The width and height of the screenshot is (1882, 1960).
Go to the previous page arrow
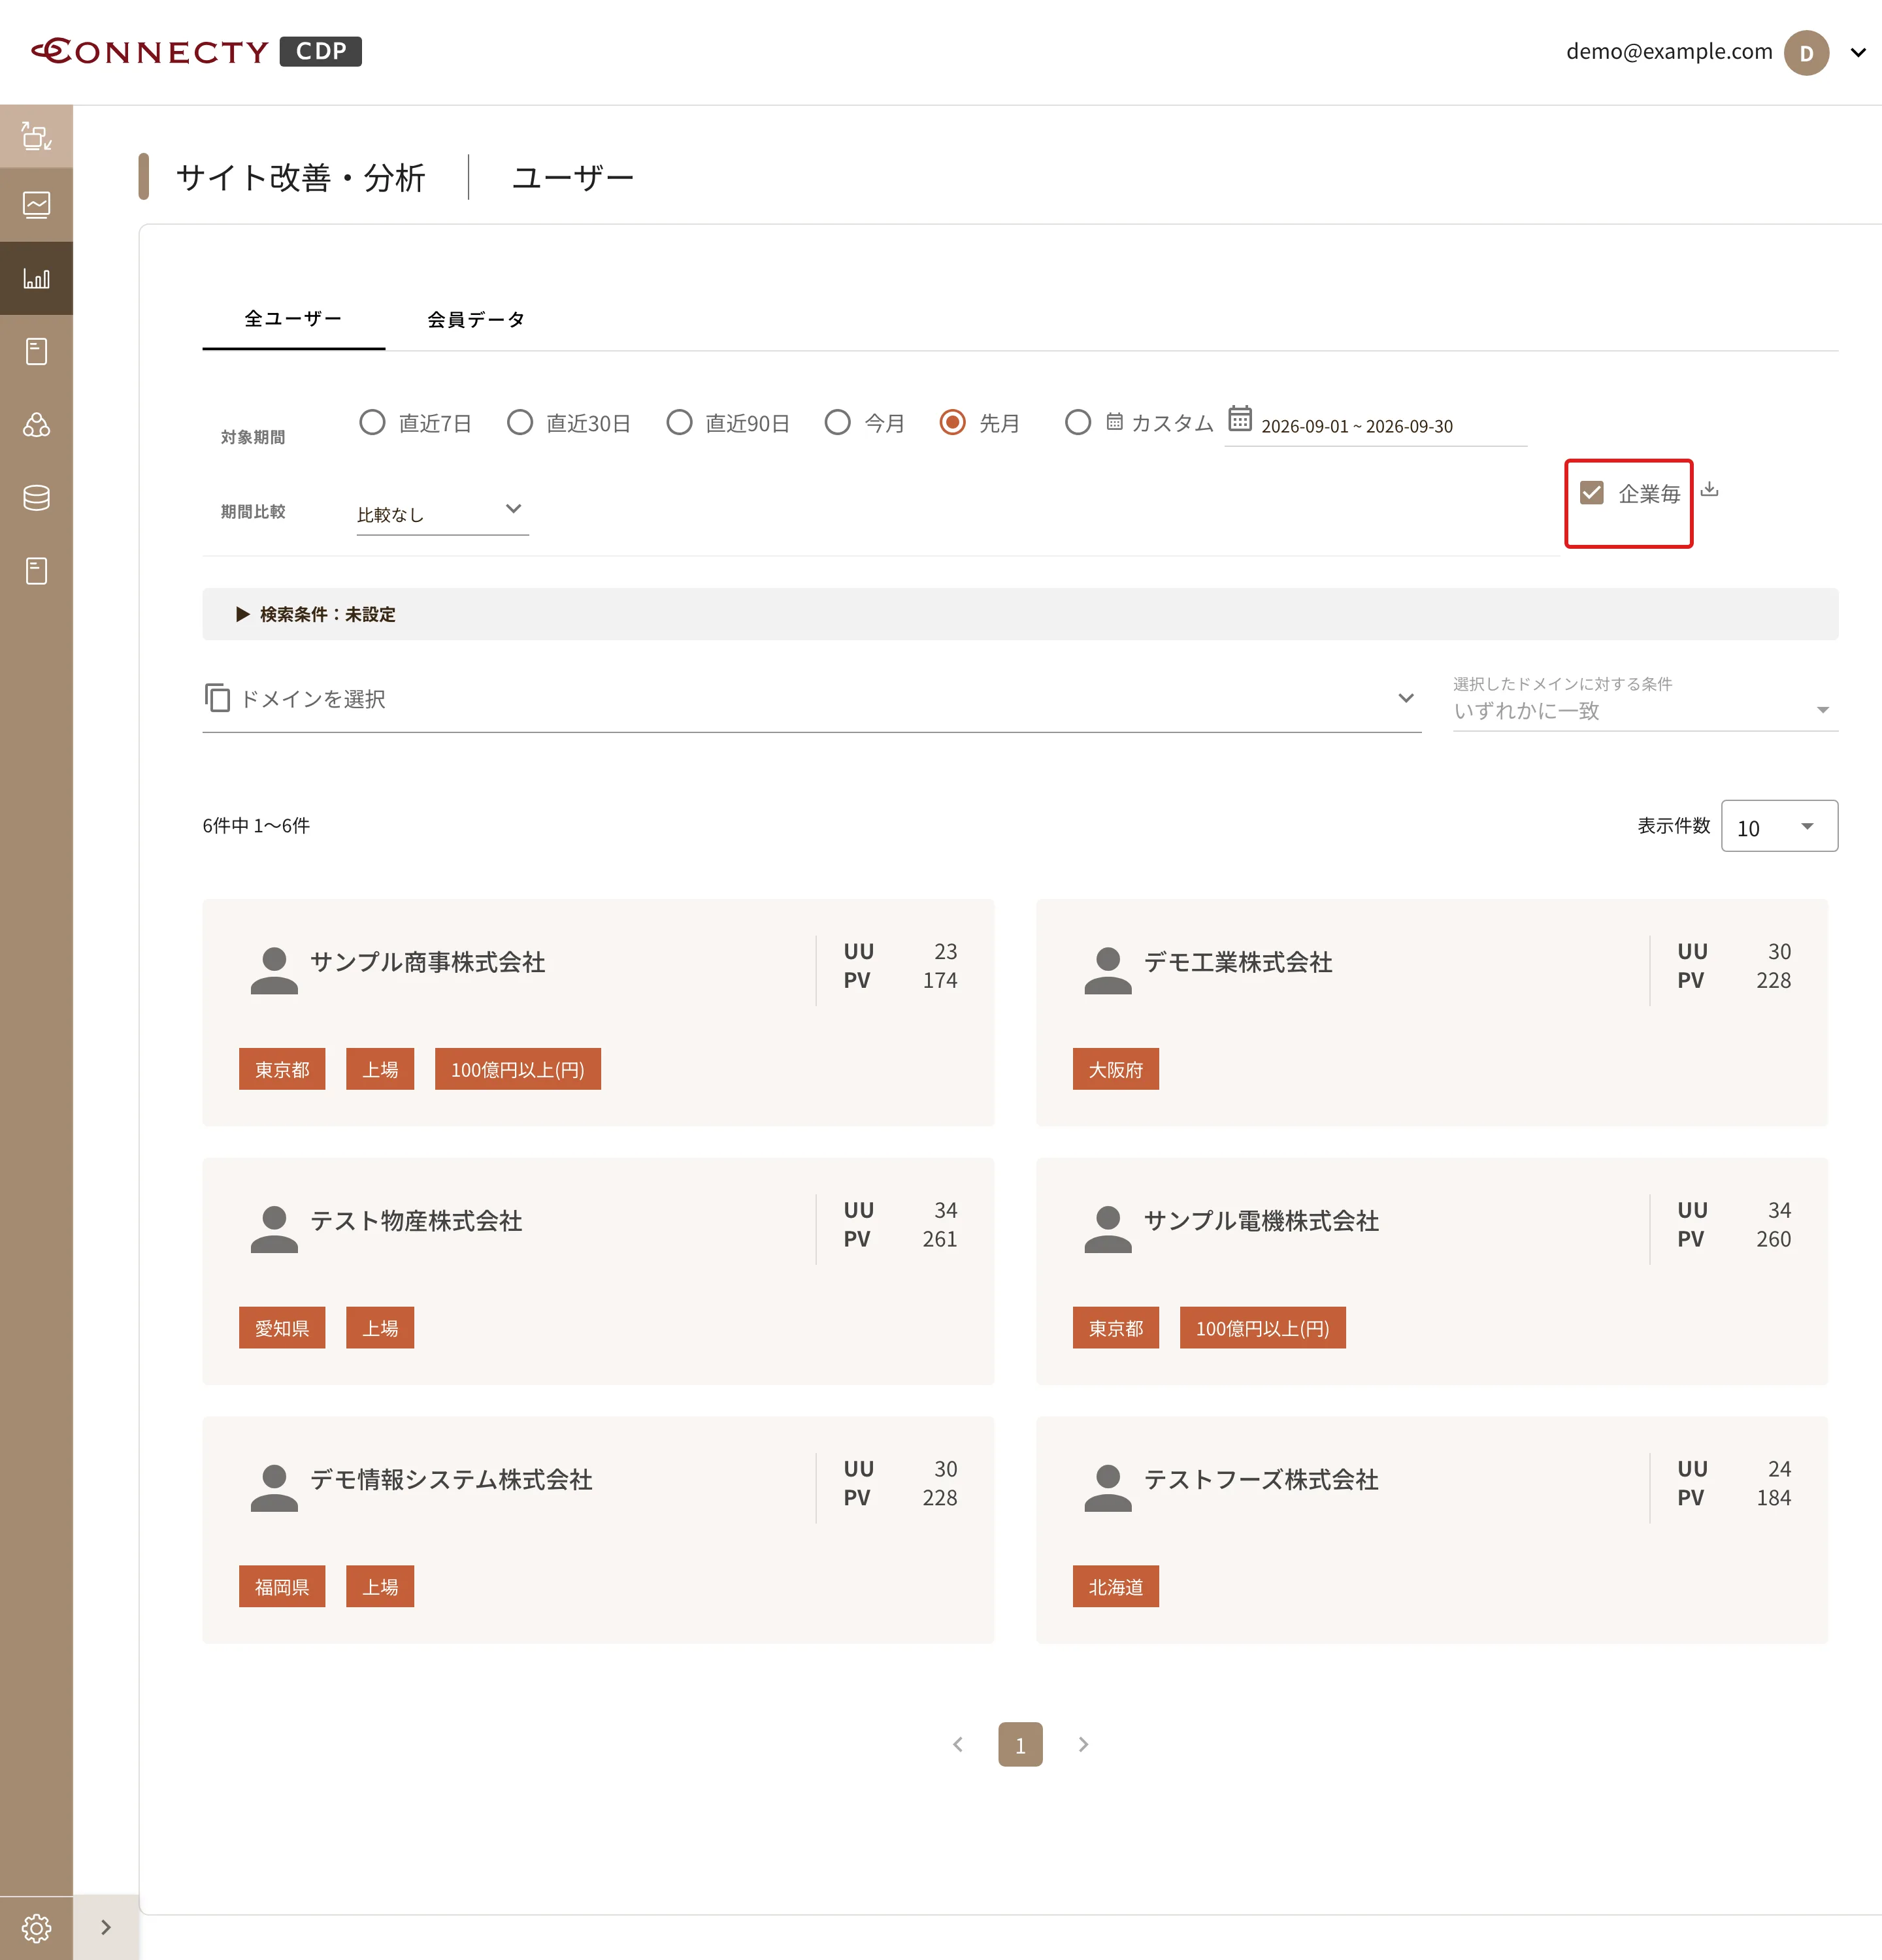[958, 1744]
